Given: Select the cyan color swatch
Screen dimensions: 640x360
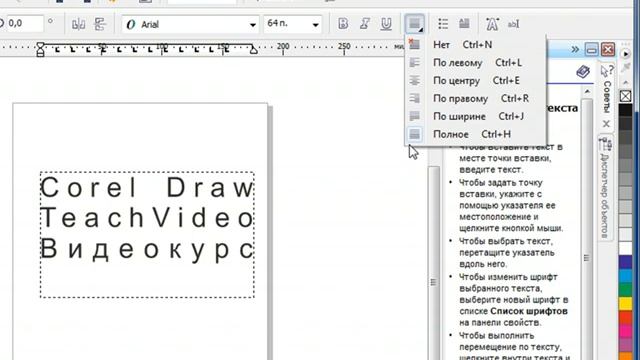Looking at the screenshot, I should (x=625, y=276).
